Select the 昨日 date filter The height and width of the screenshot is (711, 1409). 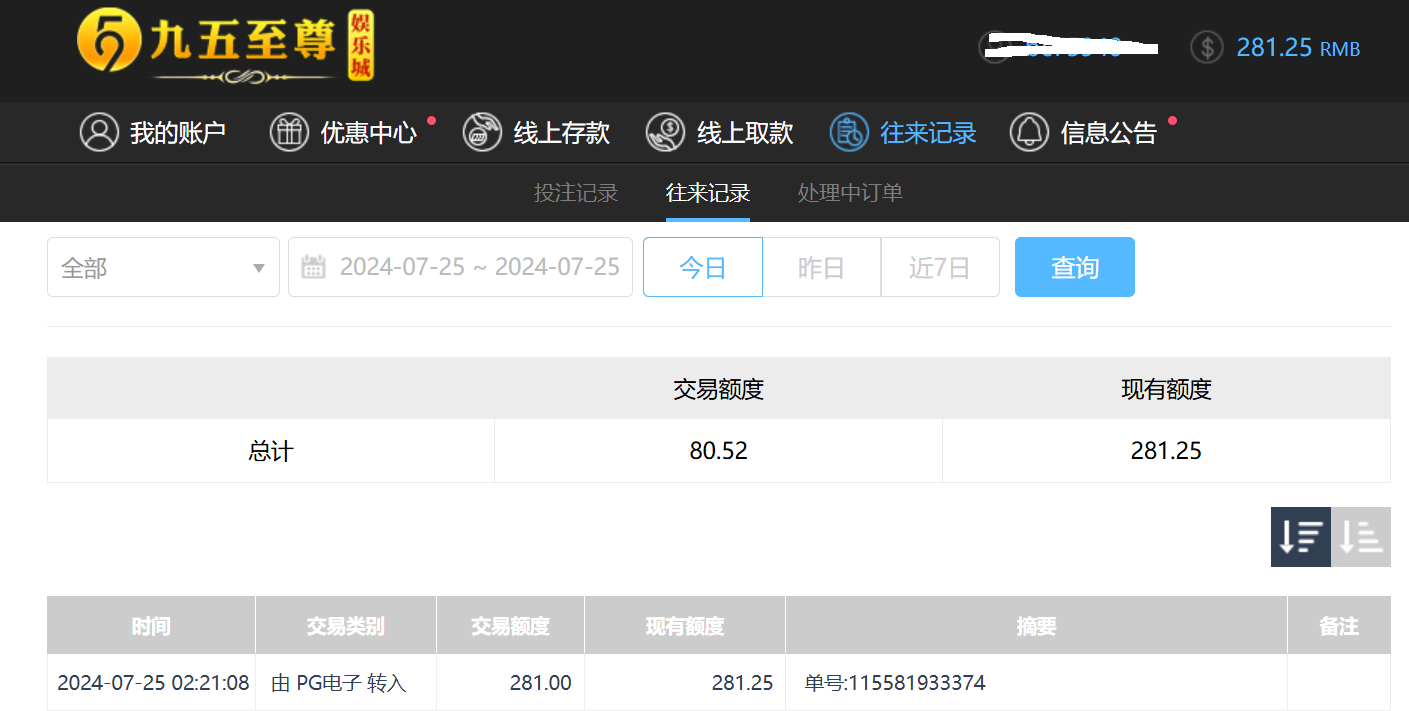coord(822,267)
